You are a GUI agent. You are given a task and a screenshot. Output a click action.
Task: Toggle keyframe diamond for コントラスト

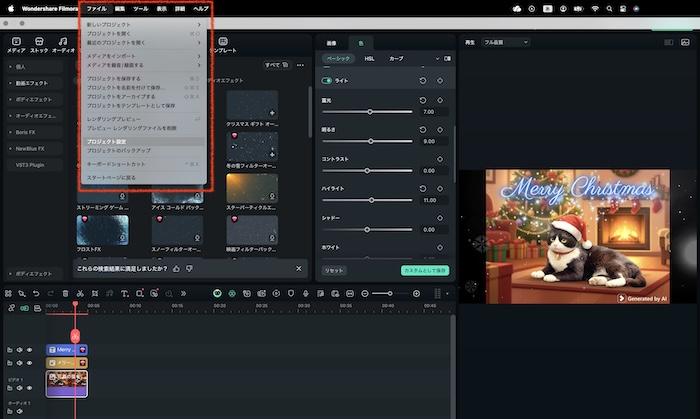pos(440,159)
